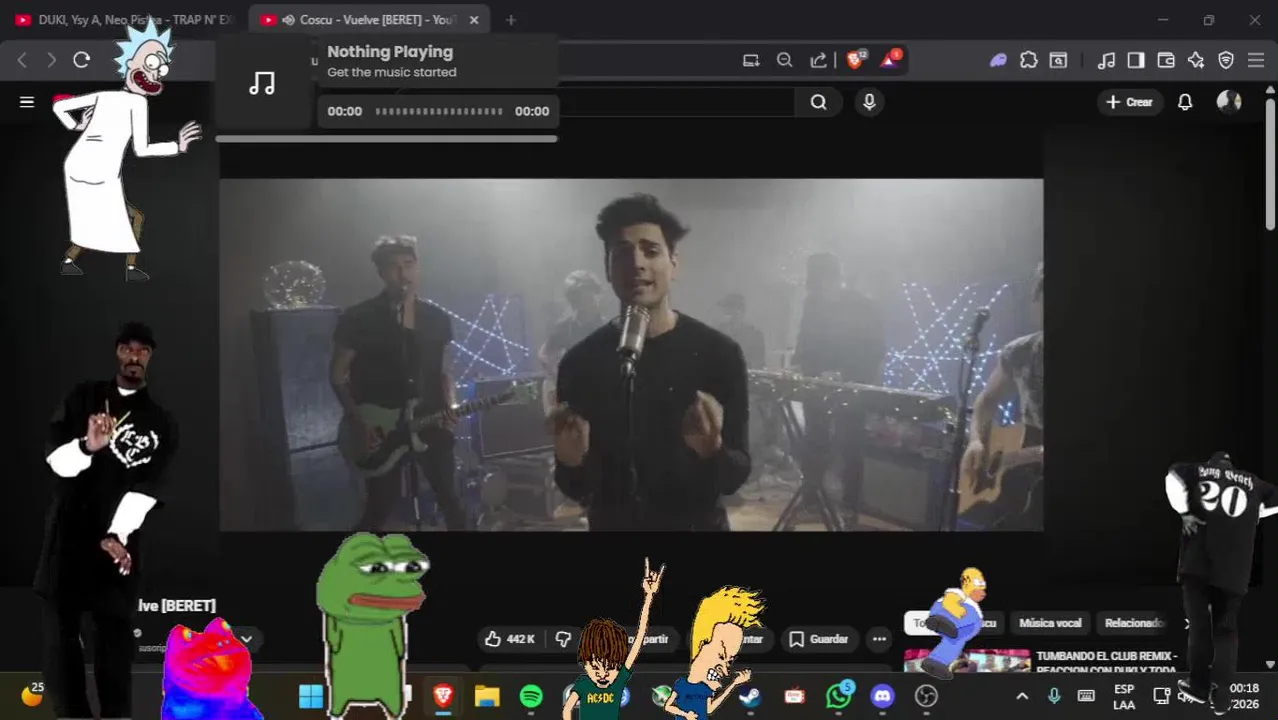Save the video with Guardar
The width and height of the screenshot is (1278, 720).
point(818,639)
